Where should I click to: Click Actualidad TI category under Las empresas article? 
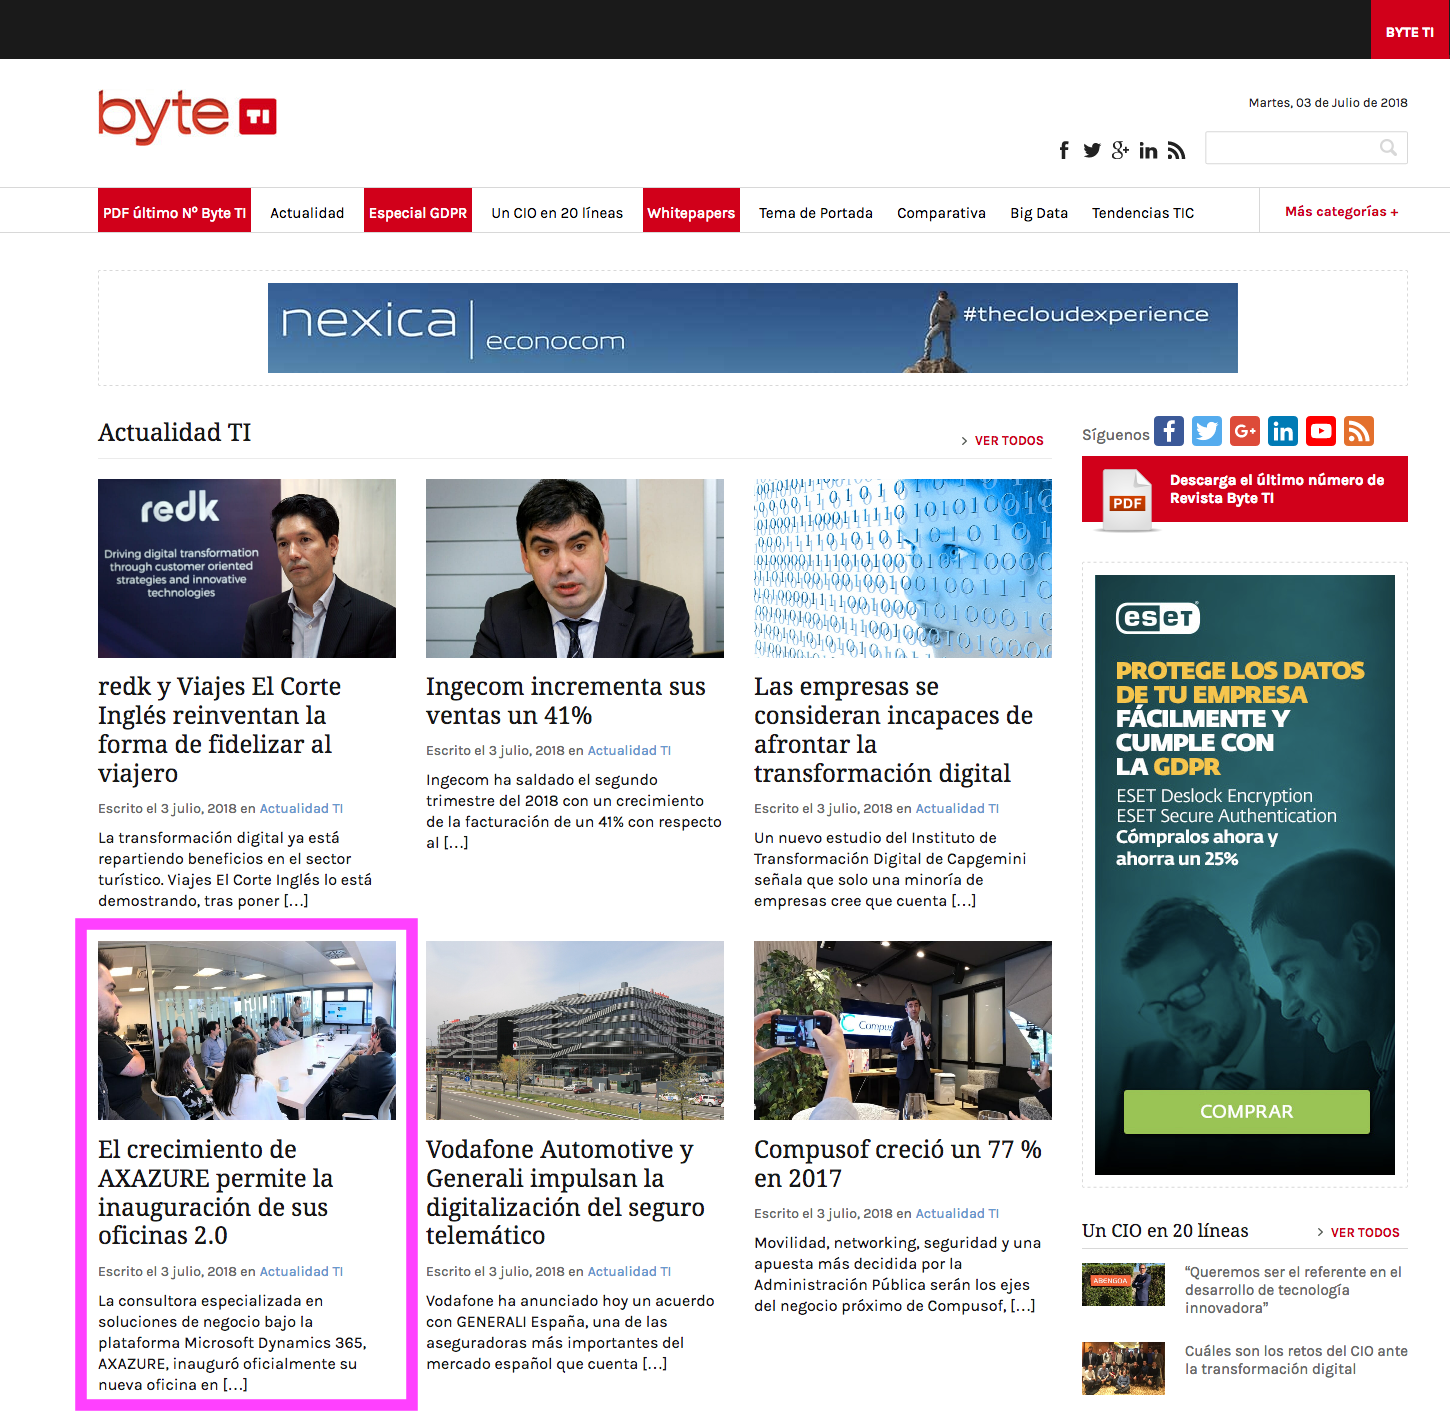click(957, 808)
